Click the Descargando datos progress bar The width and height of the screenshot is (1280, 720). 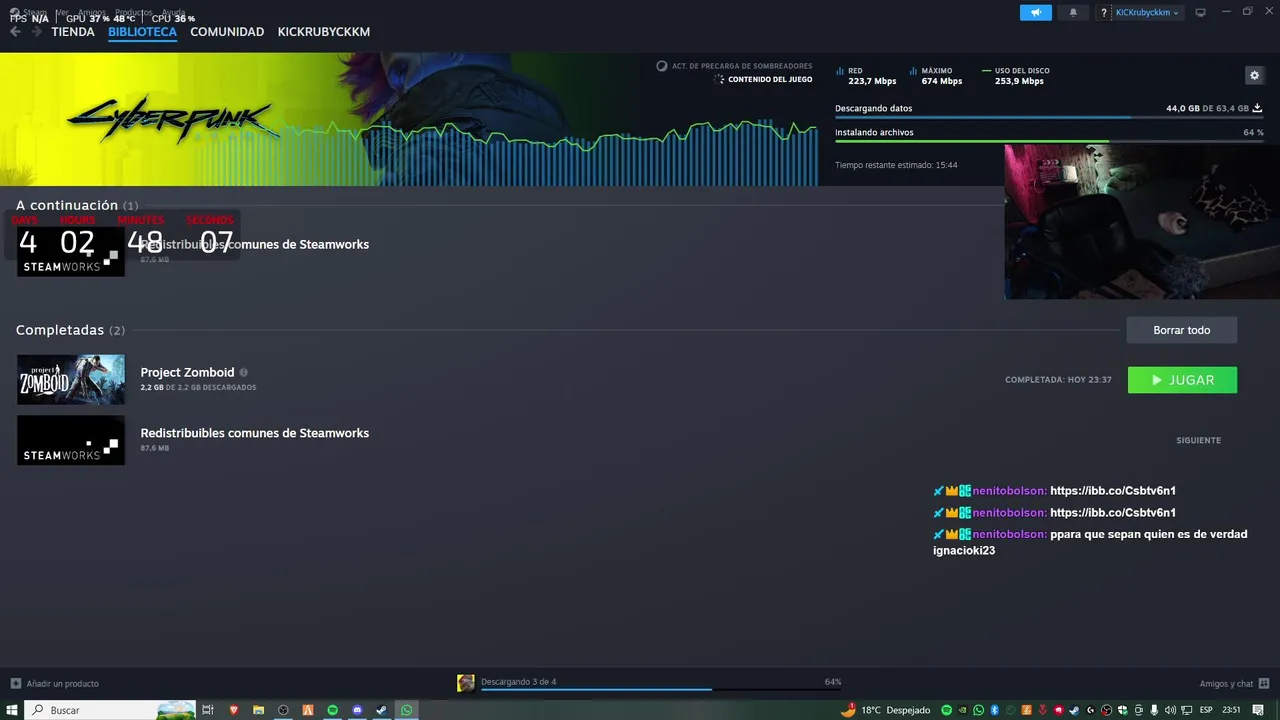1049,118
